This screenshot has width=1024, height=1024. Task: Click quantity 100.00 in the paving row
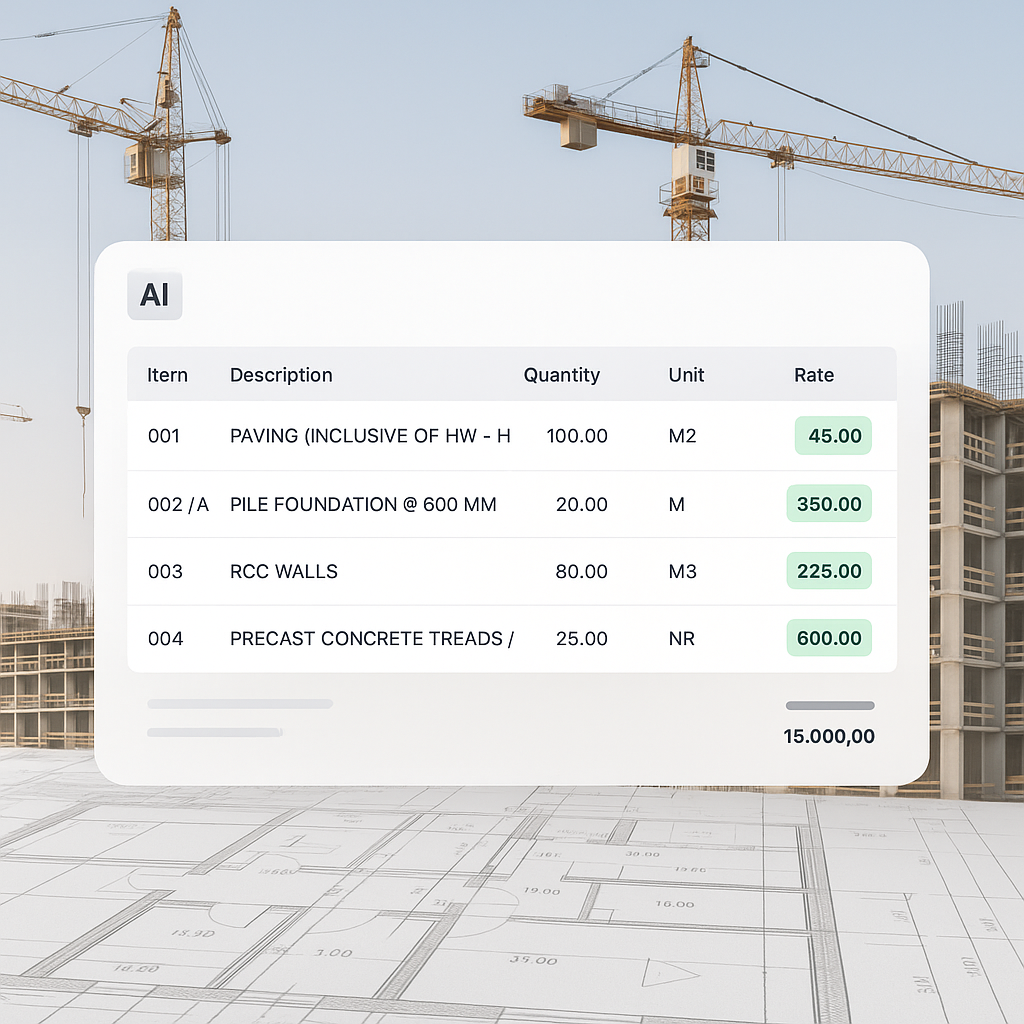click(577, 436)
